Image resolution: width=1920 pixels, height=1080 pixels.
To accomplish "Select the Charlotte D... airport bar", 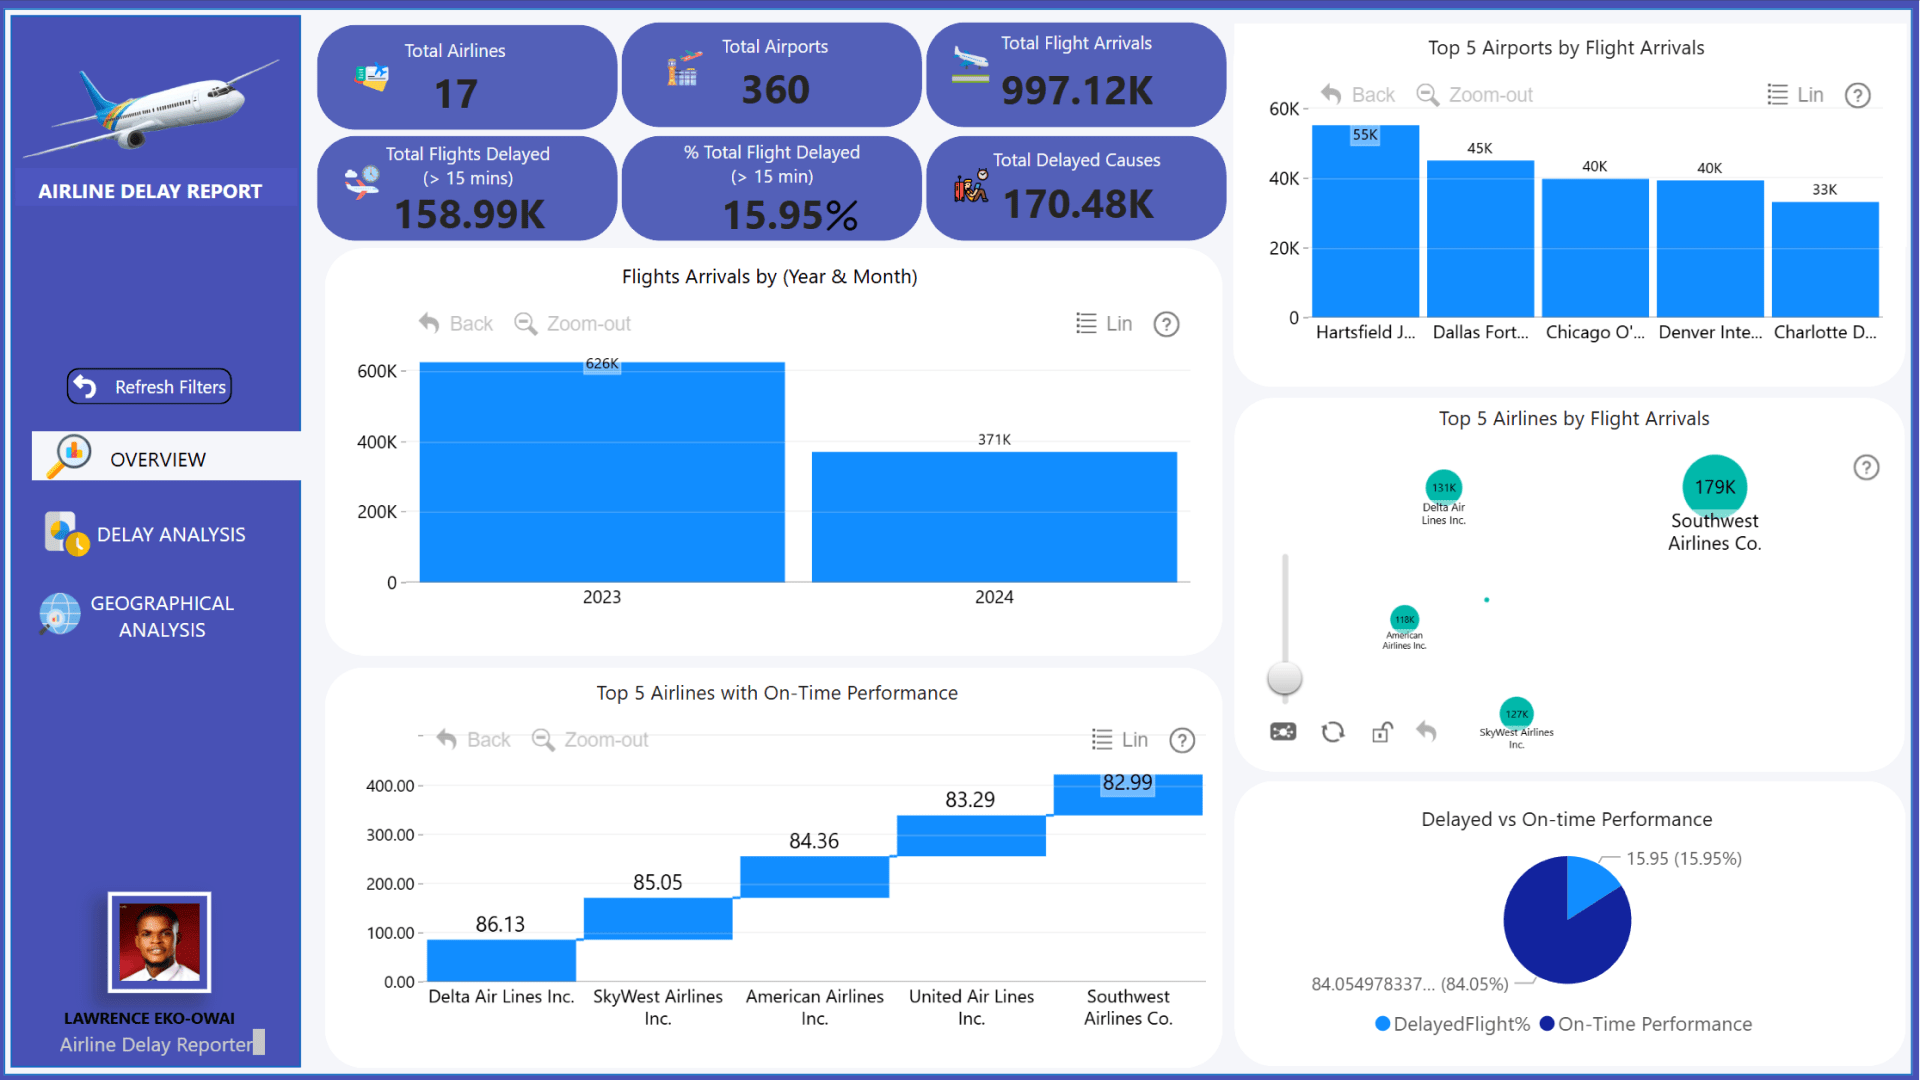I will [x=1825, y=260].
